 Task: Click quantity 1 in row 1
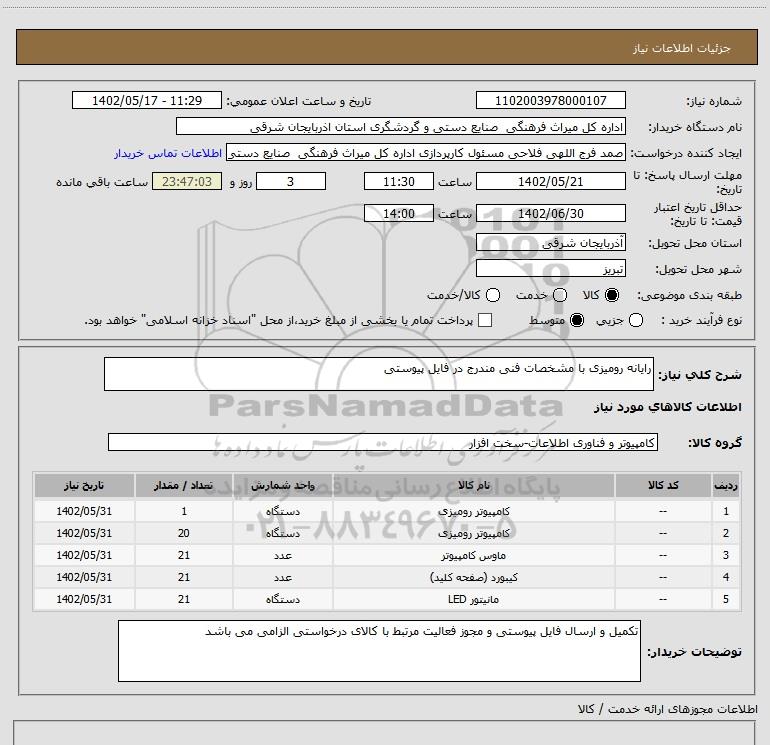184,511
